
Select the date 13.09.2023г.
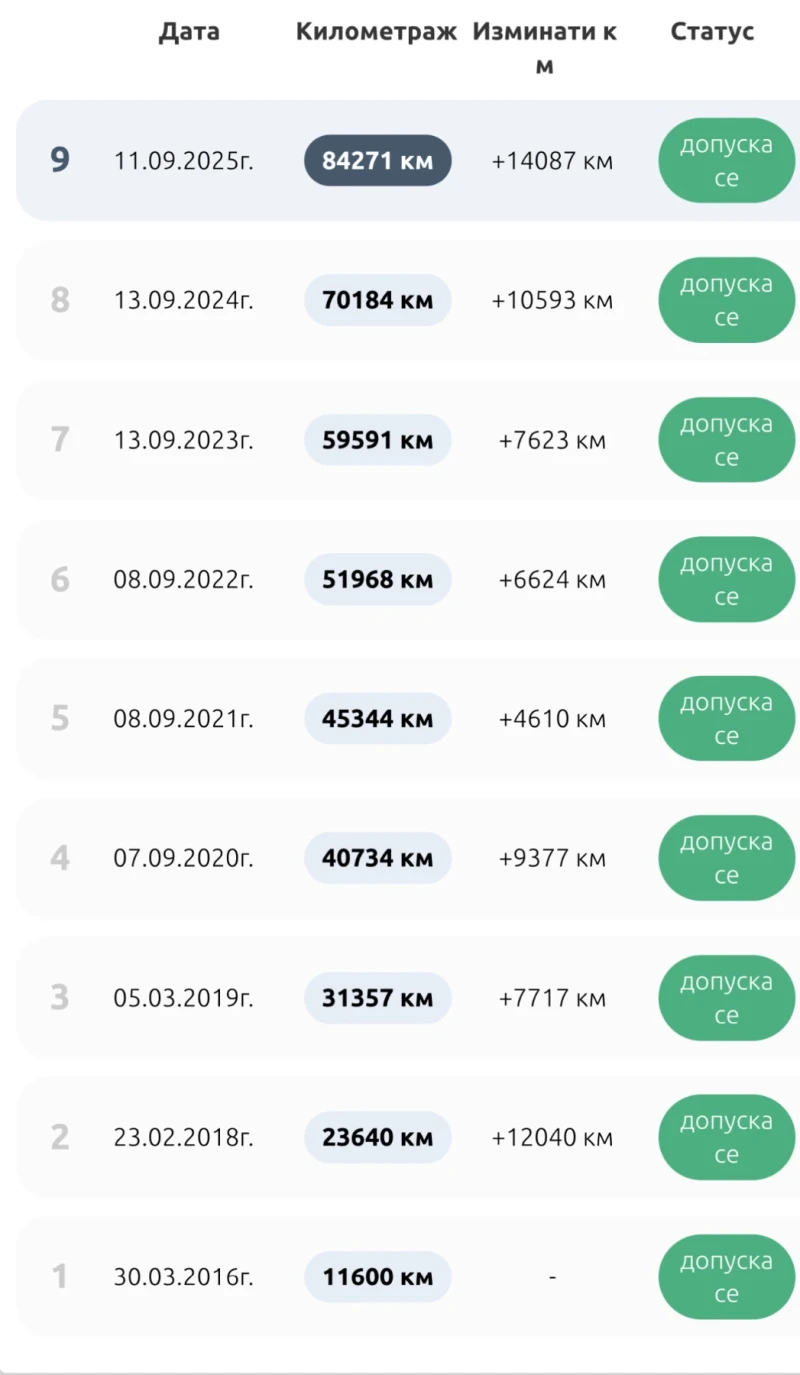[183, 440]
